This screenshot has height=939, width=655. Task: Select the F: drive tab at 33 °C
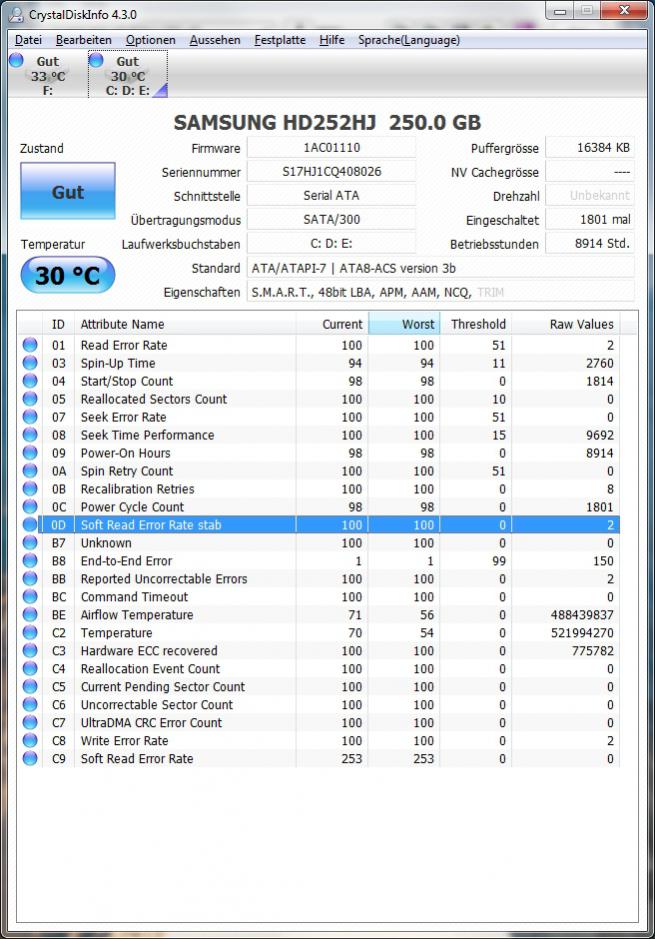pos(47,75)
